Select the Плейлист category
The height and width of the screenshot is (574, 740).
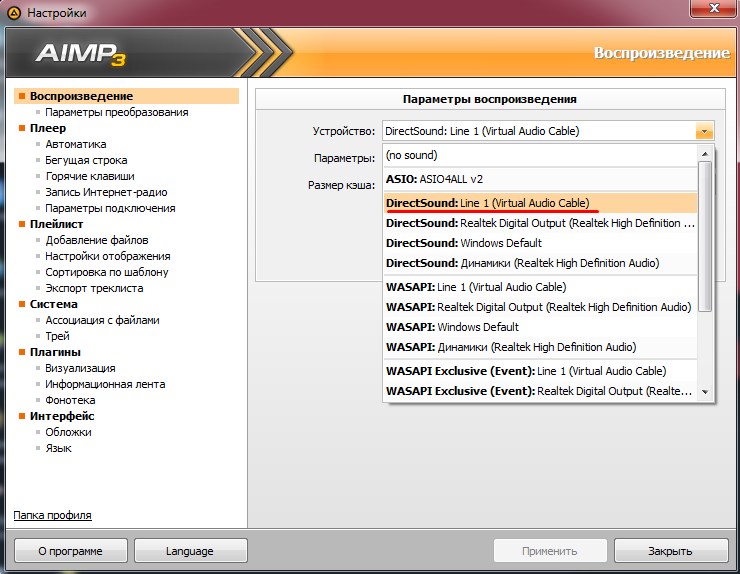tap(56, 224)
